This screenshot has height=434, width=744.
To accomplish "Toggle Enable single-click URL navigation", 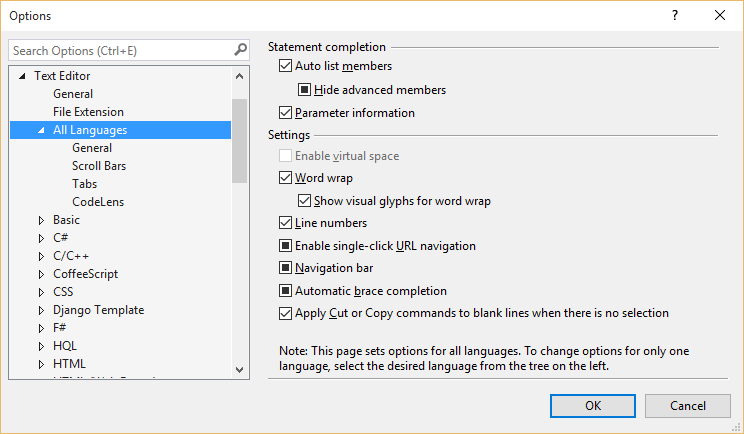I will pos(286,246).
